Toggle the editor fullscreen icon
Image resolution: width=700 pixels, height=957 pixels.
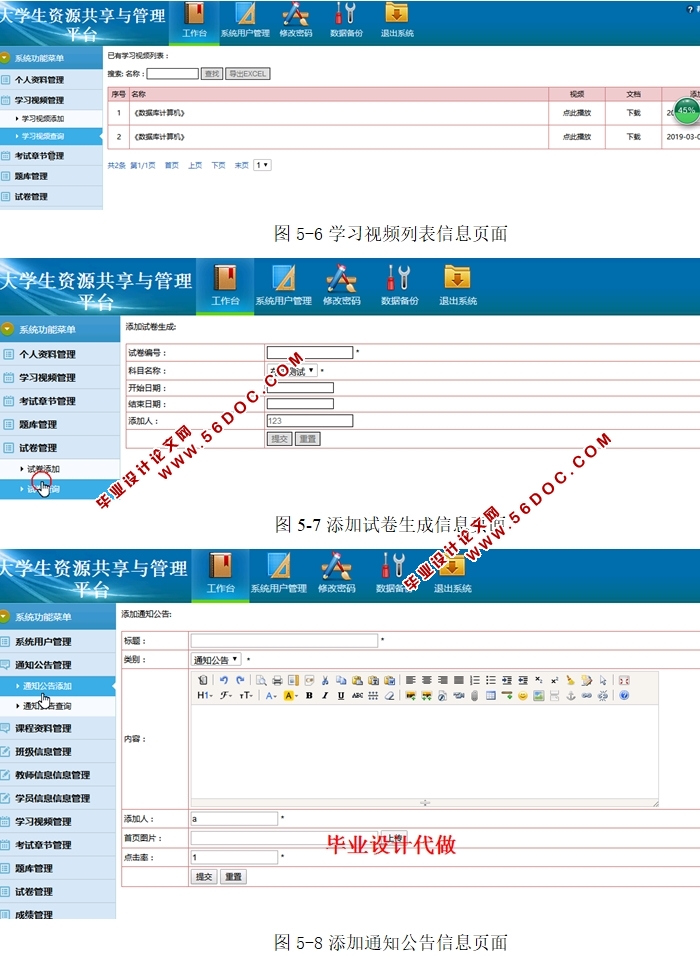tap(624, 680)
